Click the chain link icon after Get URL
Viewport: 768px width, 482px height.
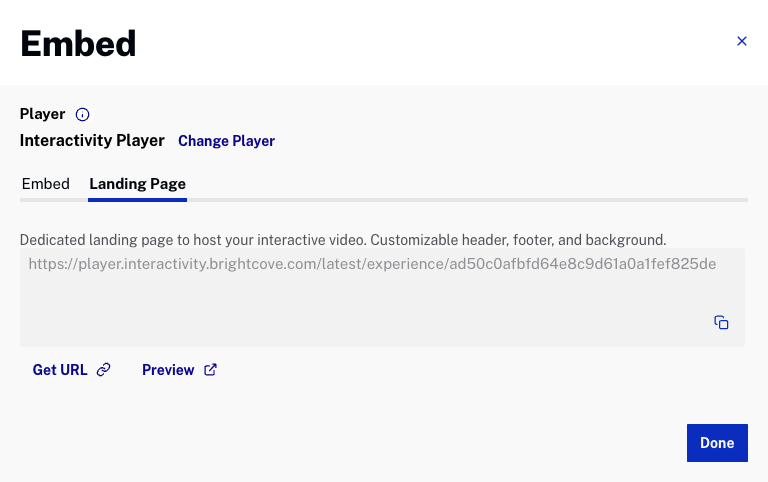coord(103,370)
